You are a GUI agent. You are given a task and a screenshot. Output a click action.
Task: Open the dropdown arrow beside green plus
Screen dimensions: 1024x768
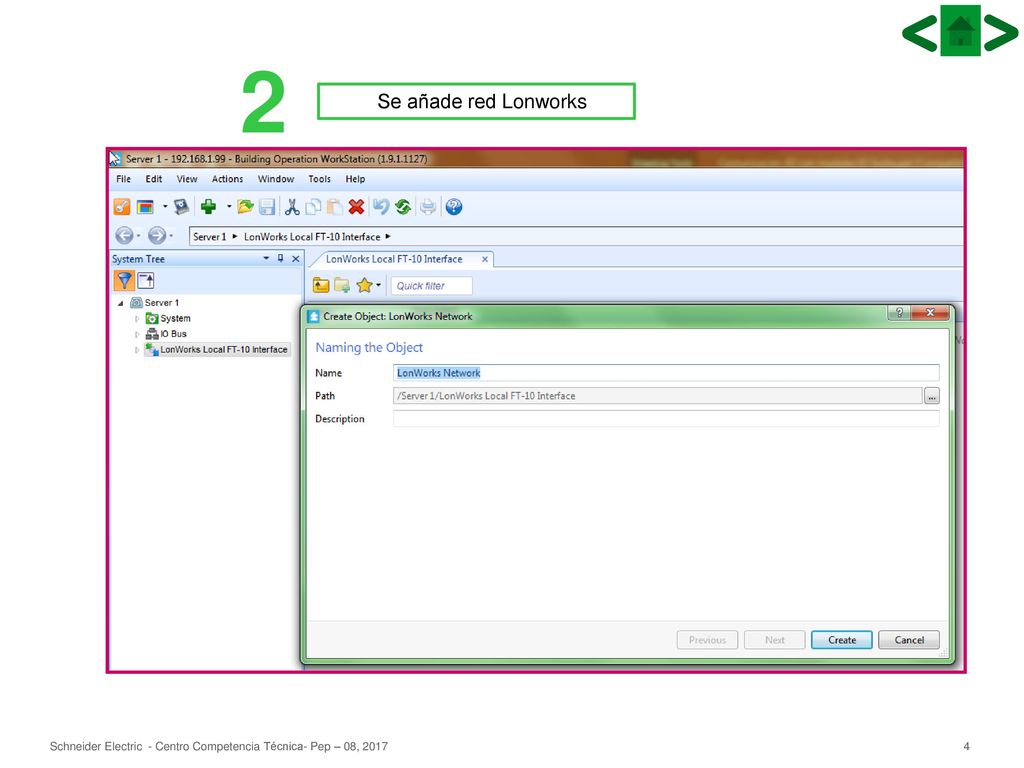[x=229, y=206]
